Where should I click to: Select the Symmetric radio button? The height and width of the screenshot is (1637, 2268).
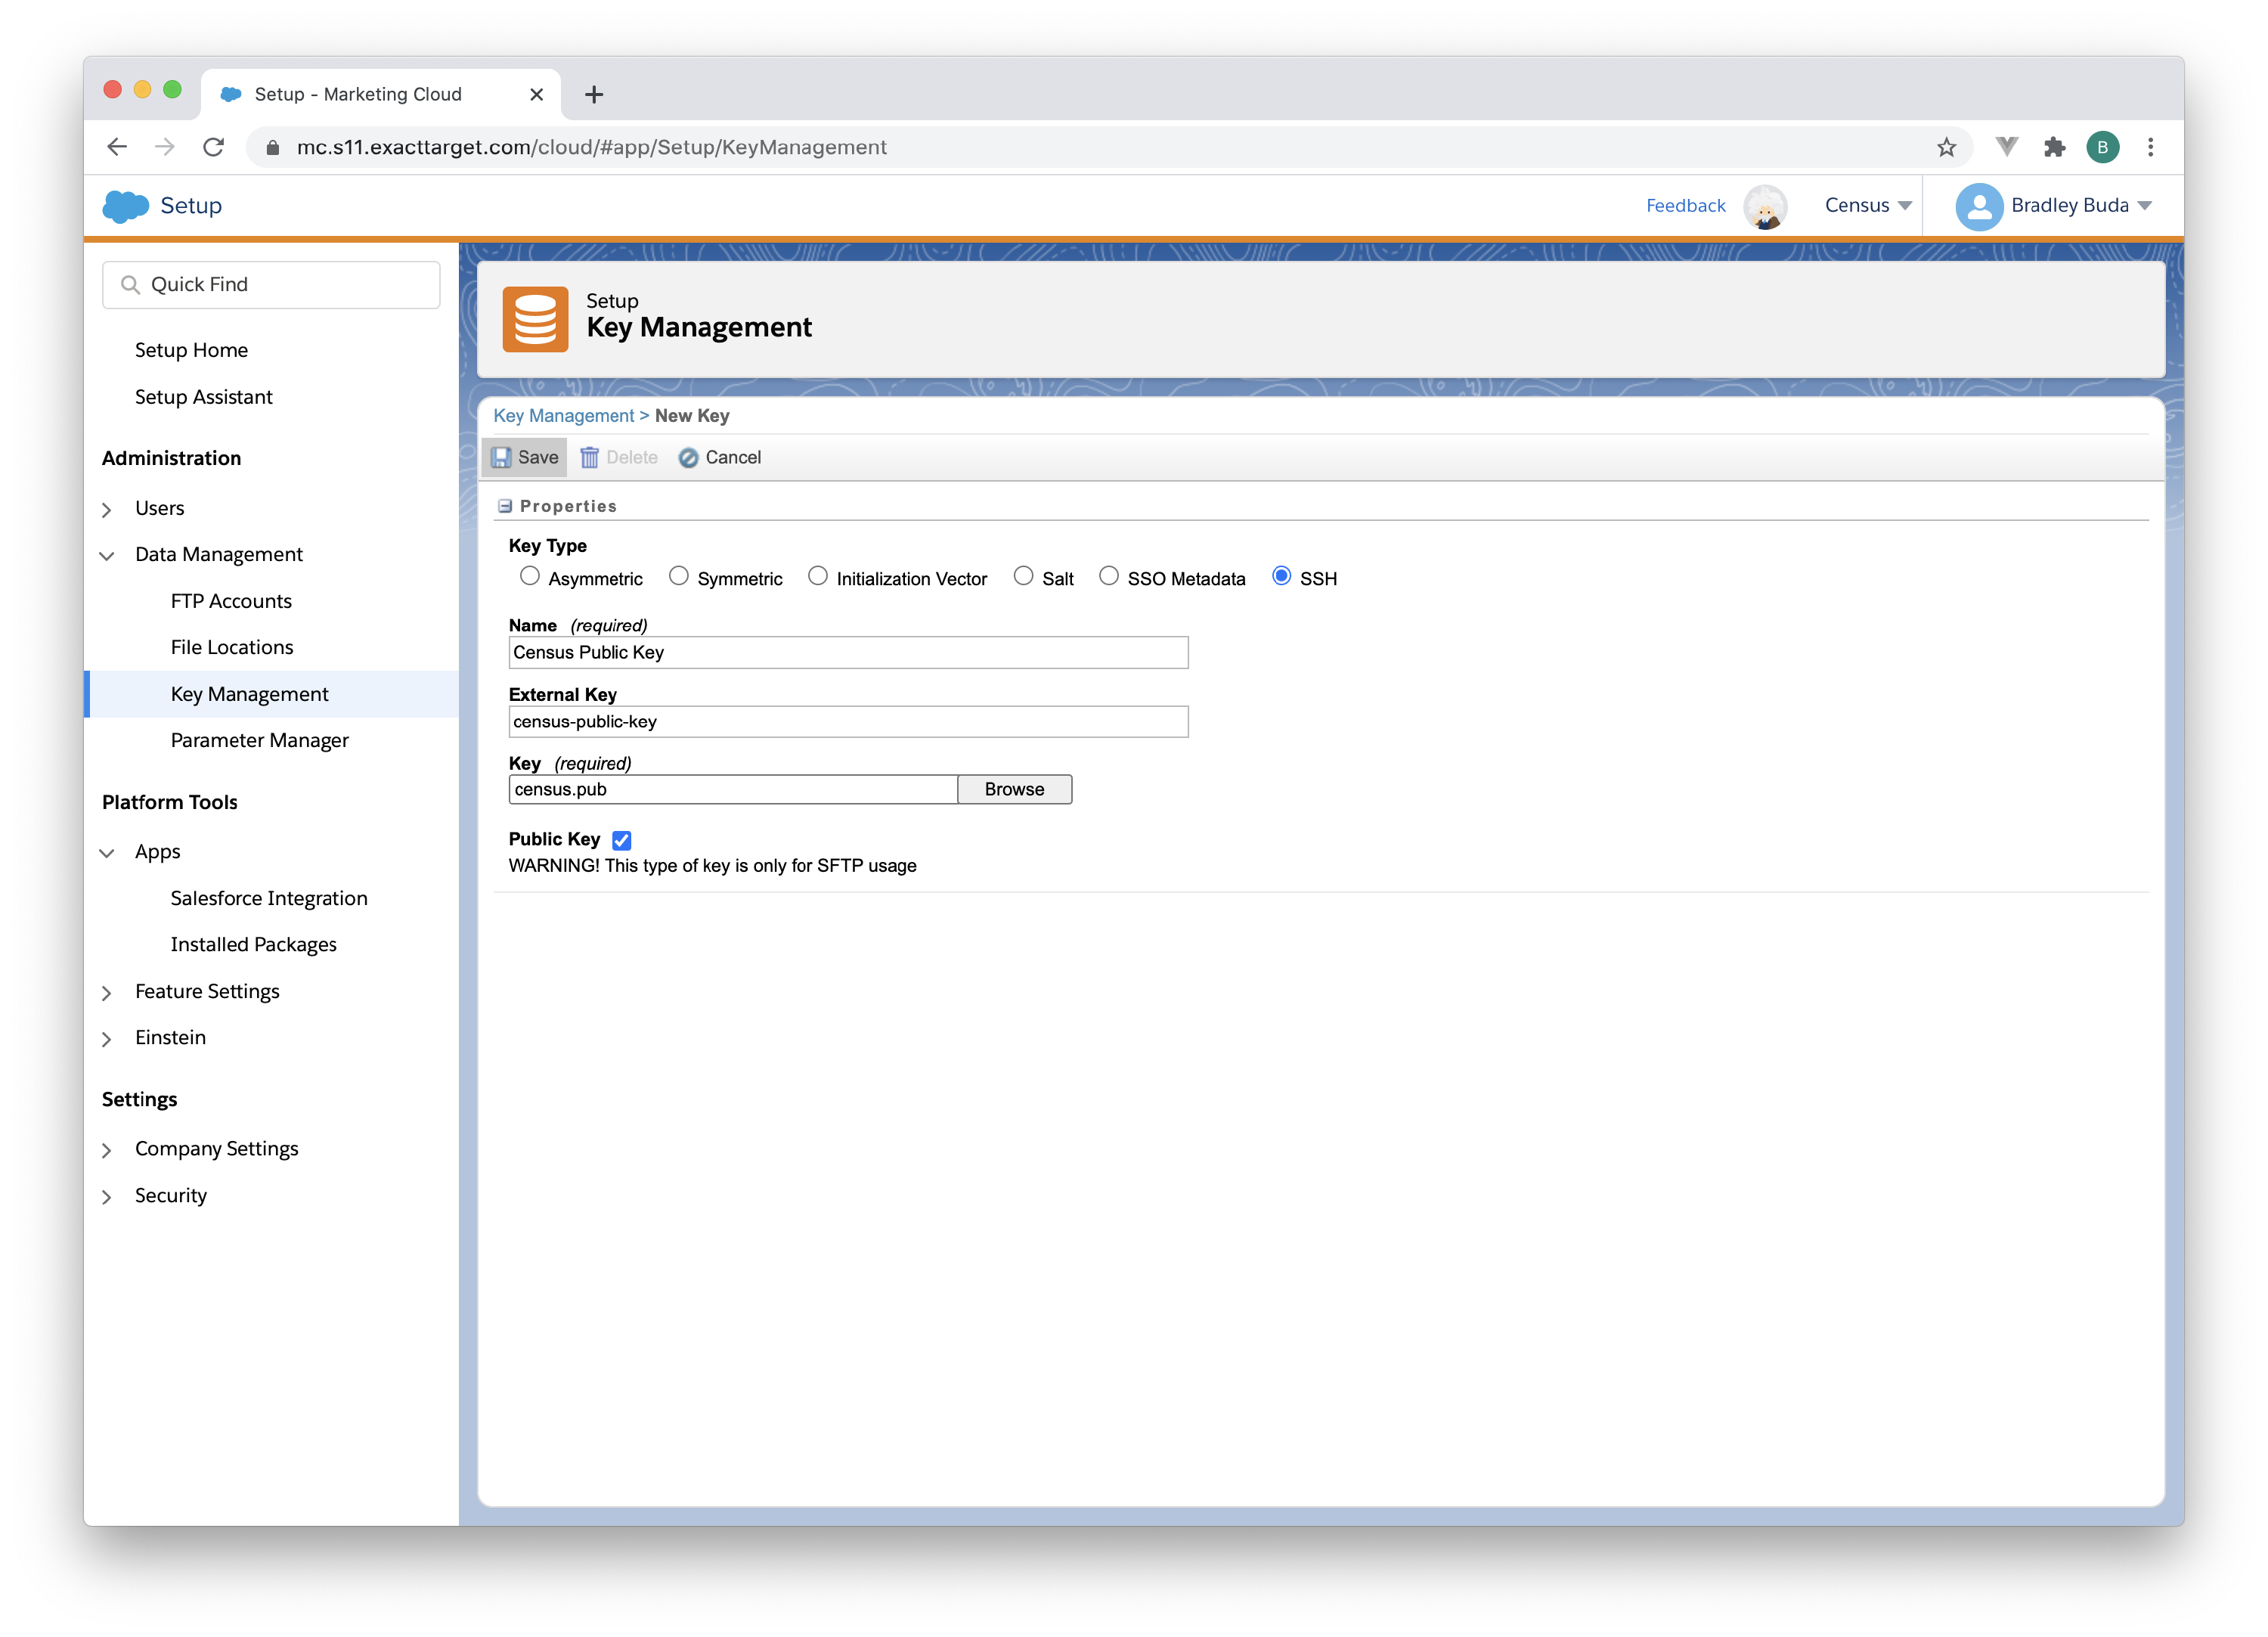click(679, 576)
